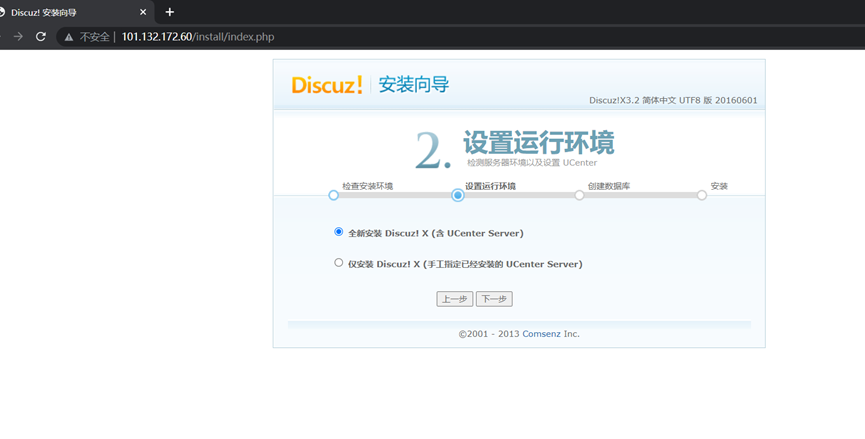Click the 不安全 security warning icon
Screen dimensions: 865x439
[68, 37]
